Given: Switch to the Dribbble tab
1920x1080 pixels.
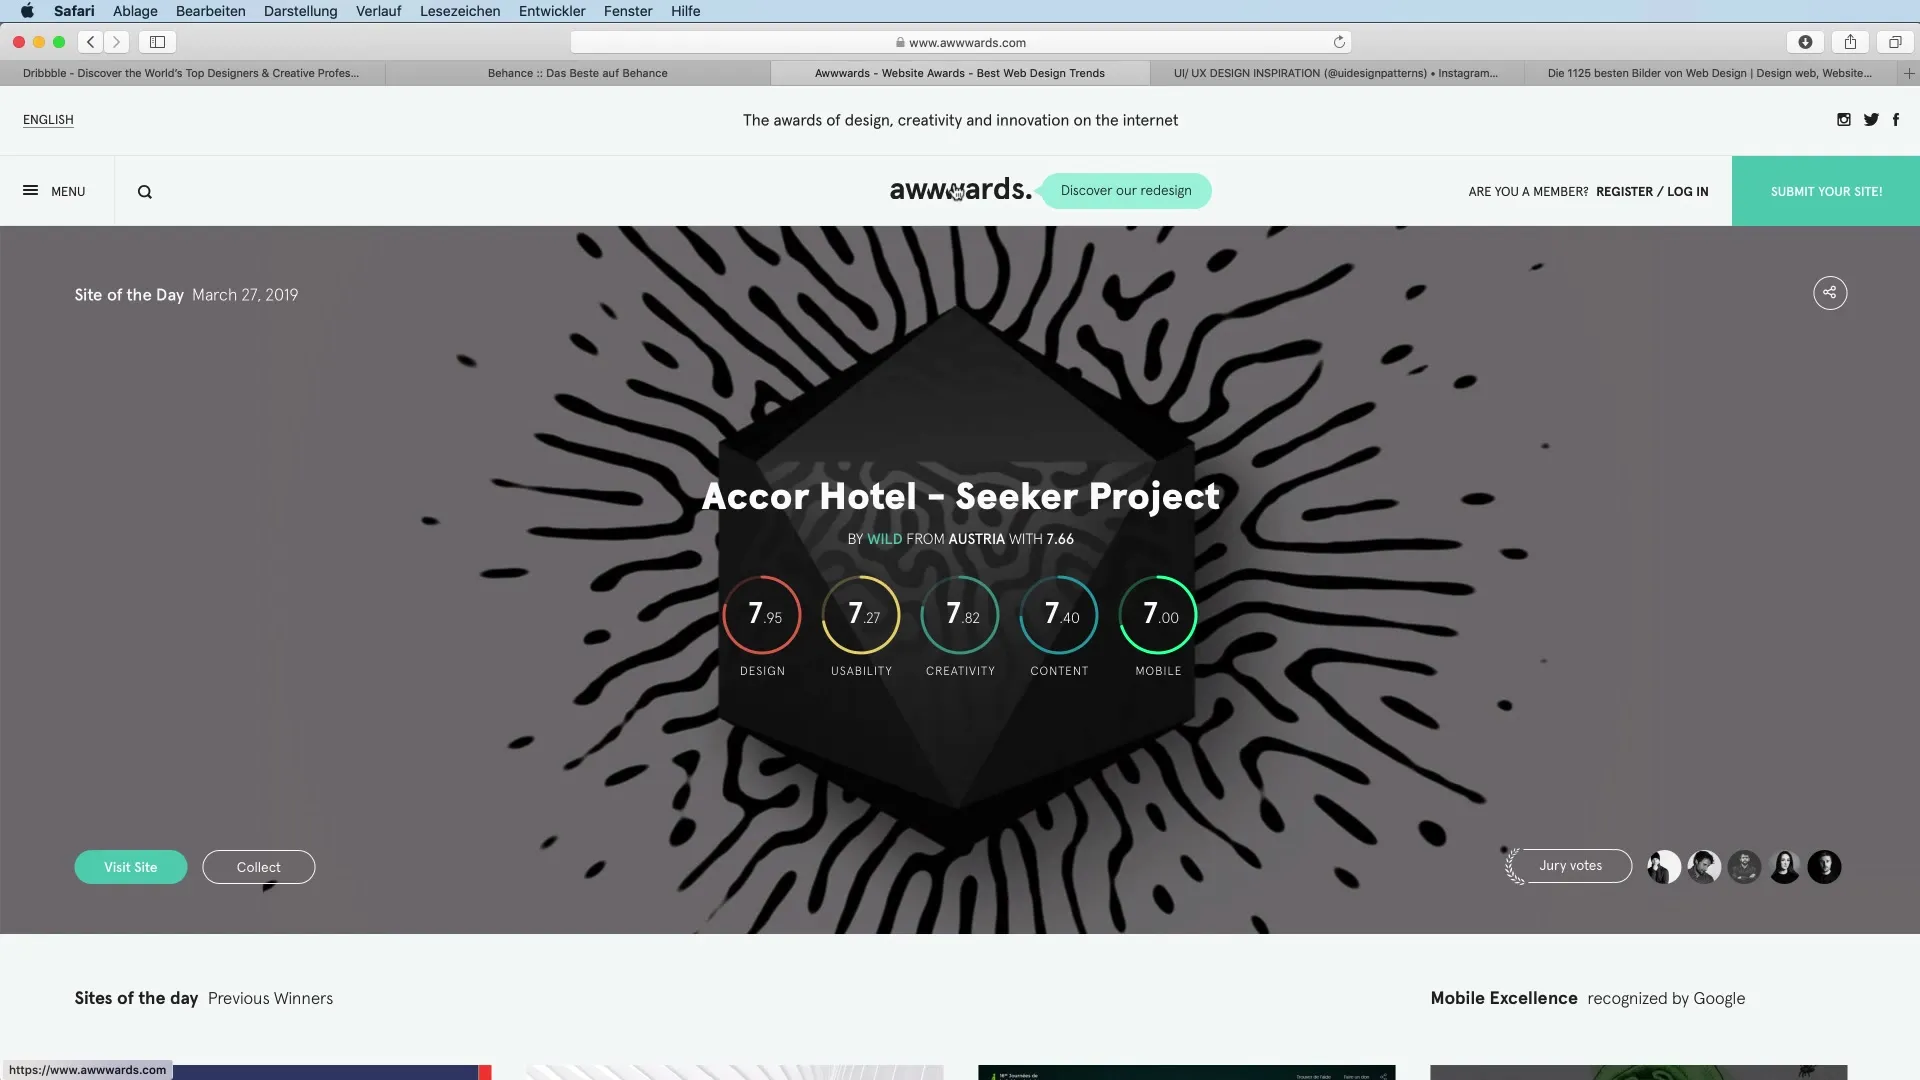Looking at the screenshot, I should [192, 73].
